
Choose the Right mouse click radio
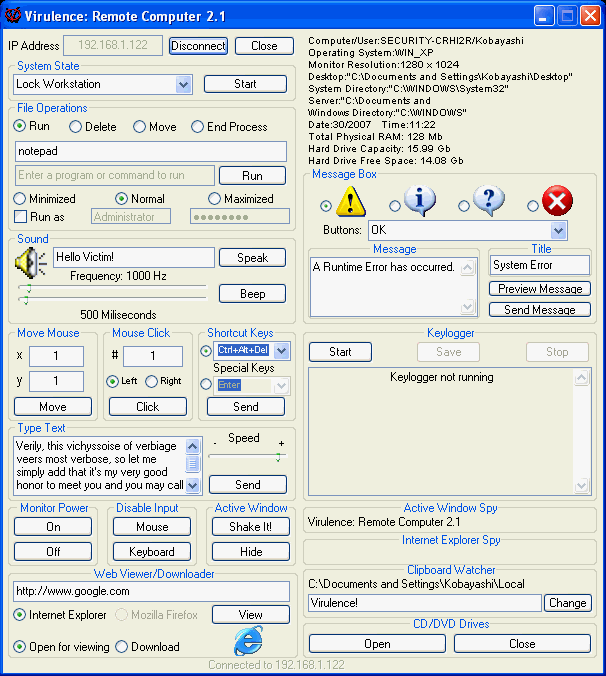pos(152,381)
